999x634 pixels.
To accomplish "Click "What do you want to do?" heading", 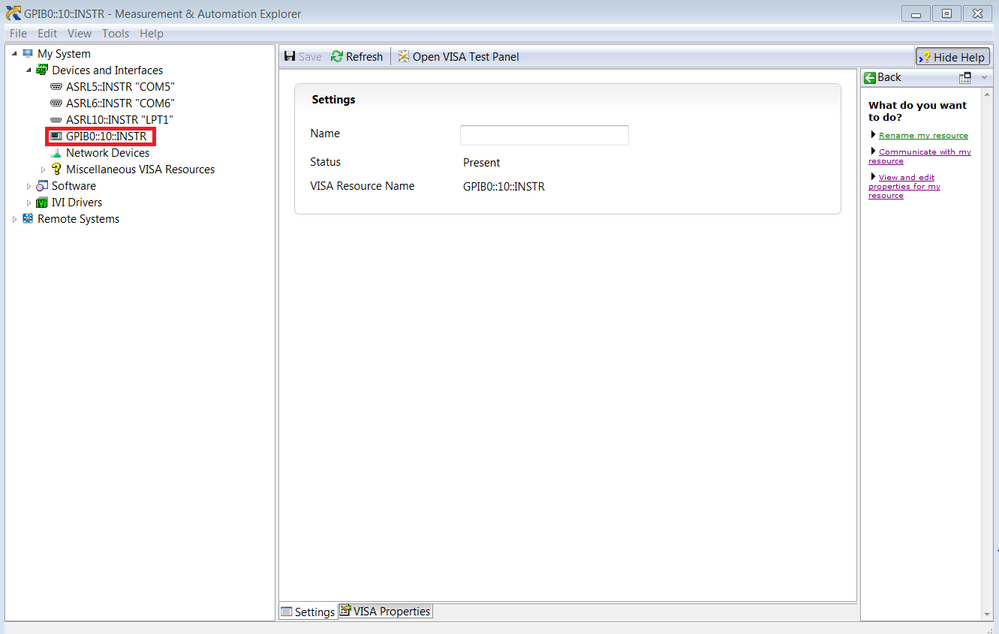I will pos(917,111).
